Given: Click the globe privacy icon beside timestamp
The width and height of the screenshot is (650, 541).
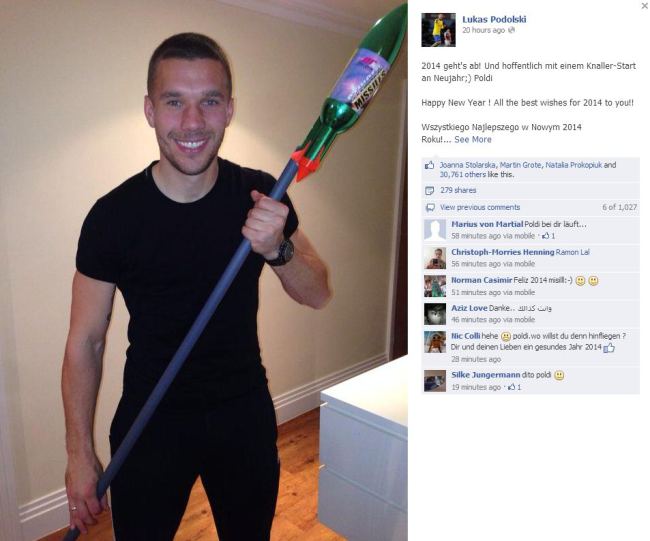Looking at the screenshot, I should point(512,30).
